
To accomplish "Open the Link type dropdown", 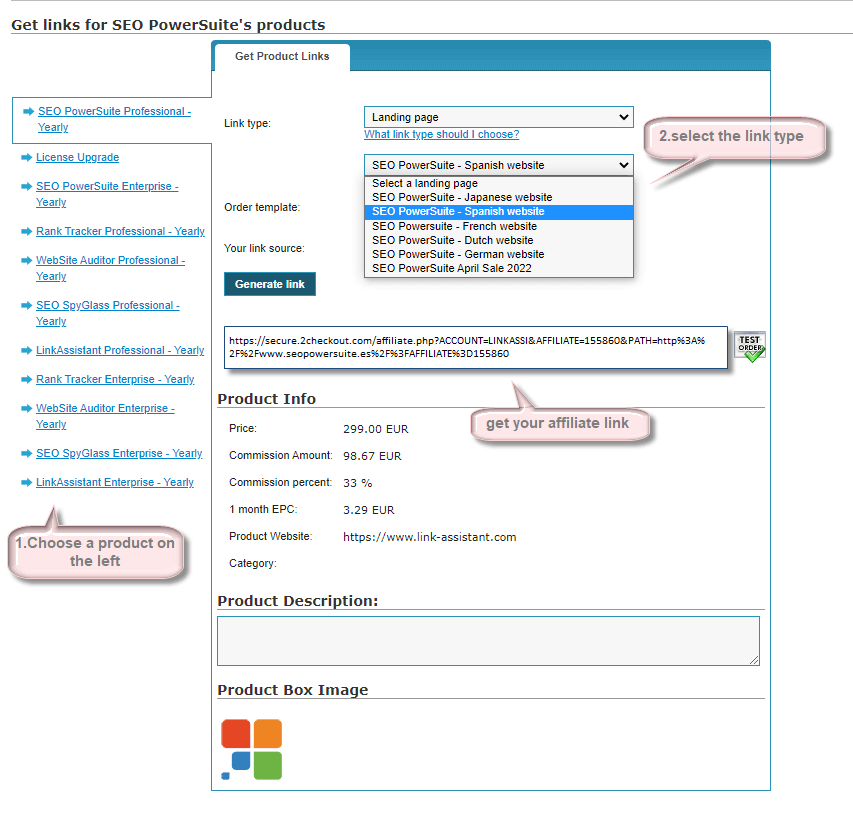I will (x=498, y=117).
